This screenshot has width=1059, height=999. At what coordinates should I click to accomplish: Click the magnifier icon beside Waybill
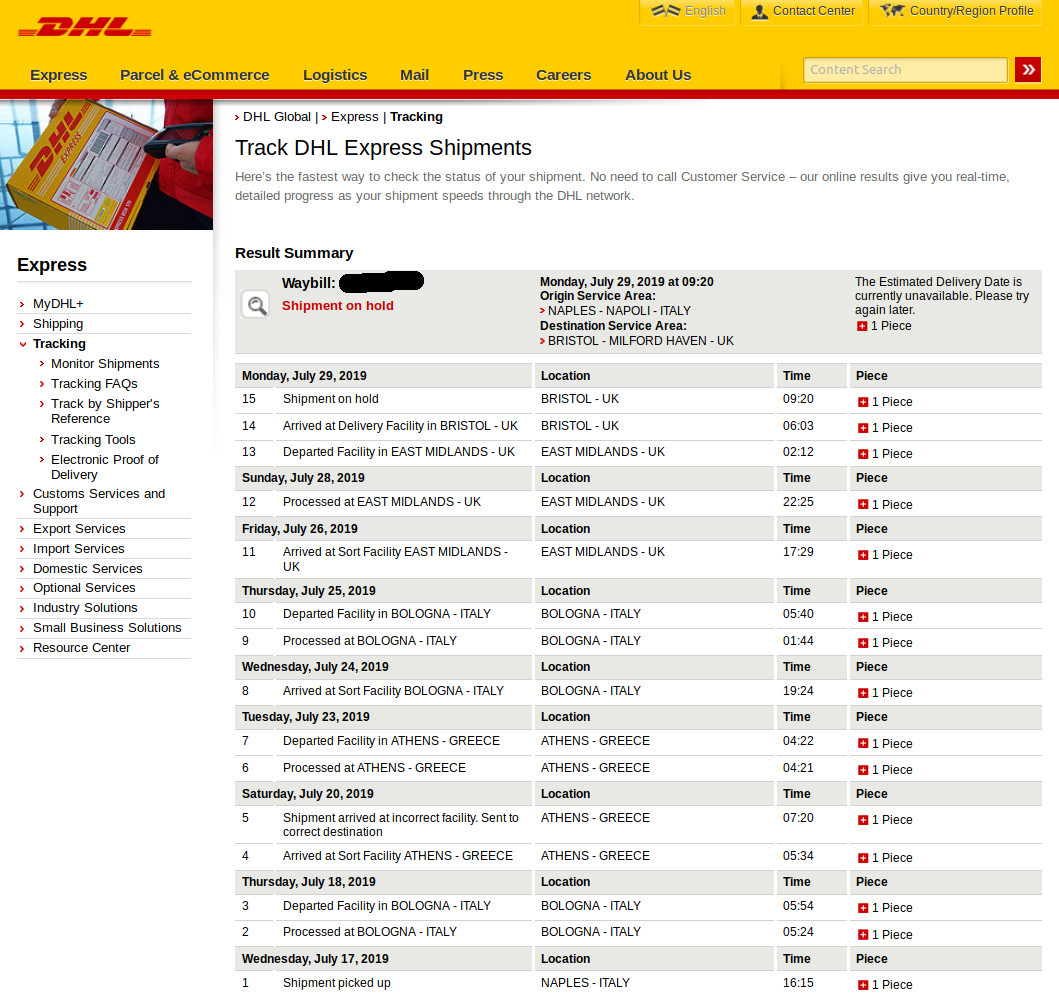(x=255, y=305)
